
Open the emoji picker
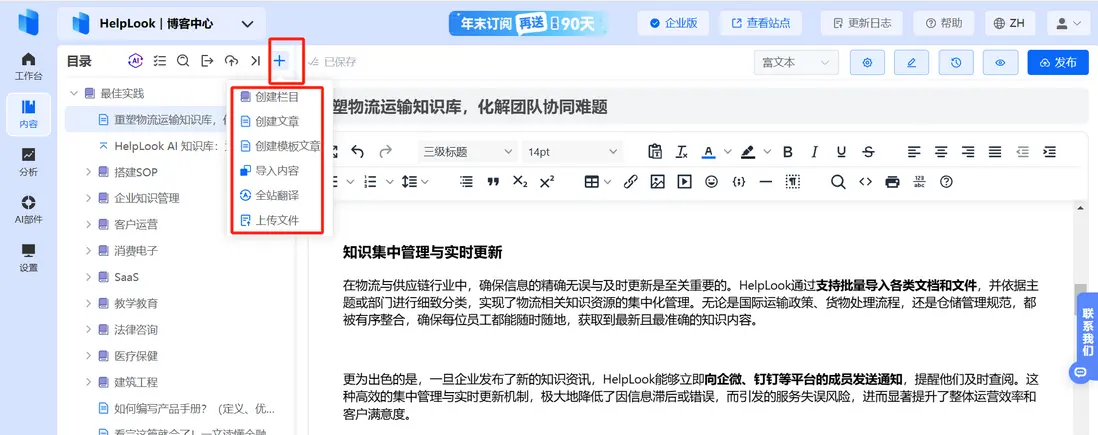tap(711, 181)
